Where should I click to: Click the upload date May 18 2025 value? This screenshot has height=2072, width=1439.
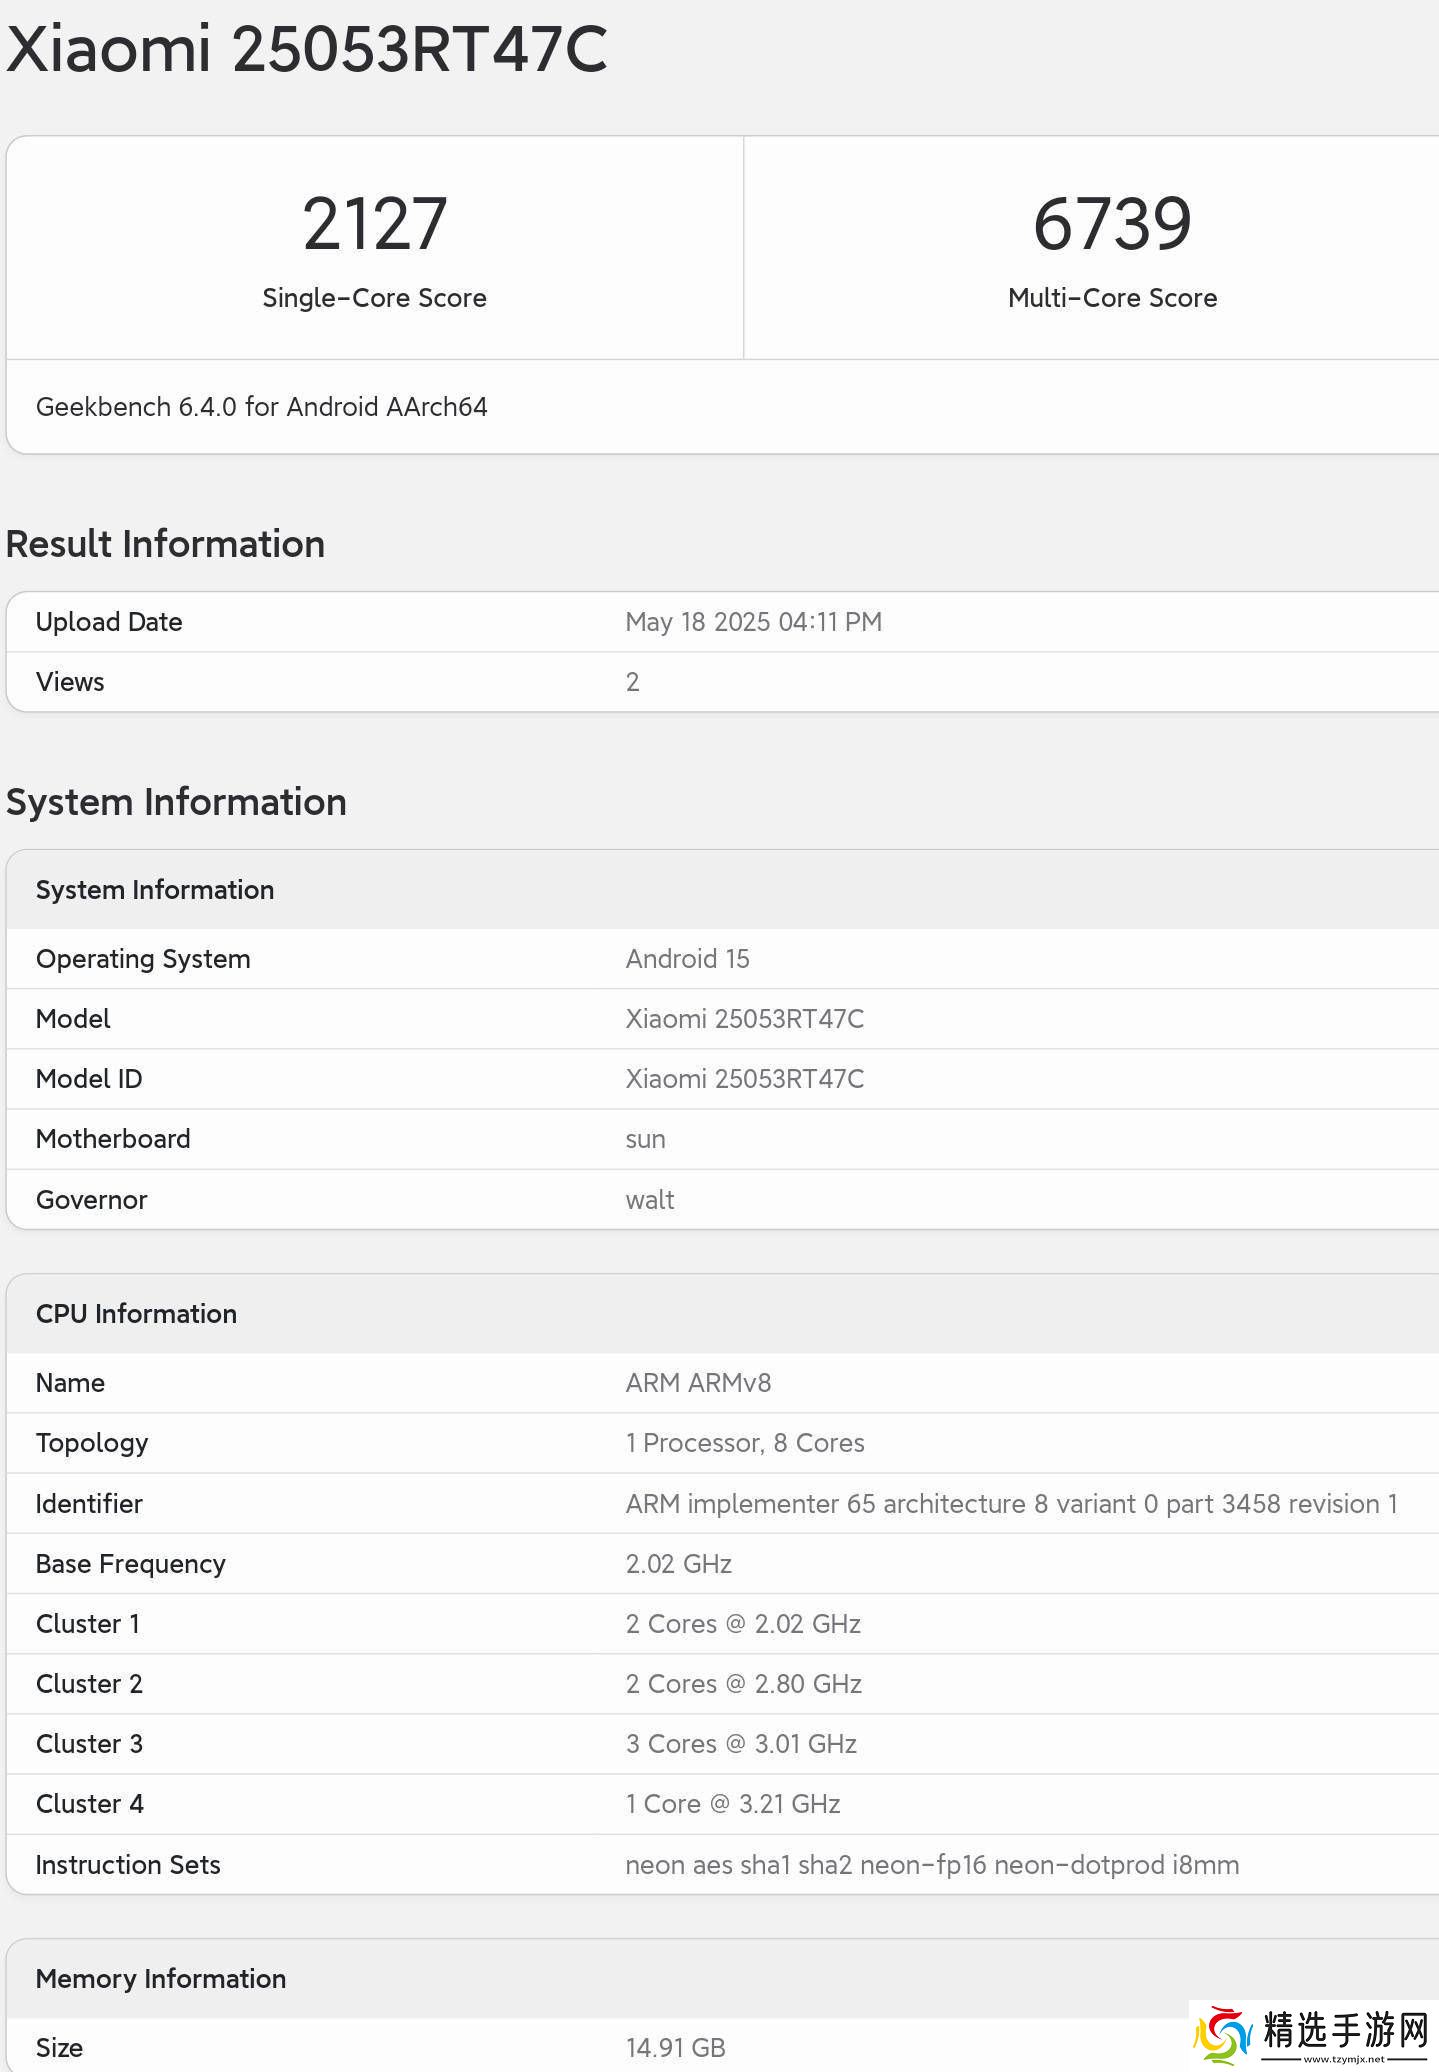pos(753,622)
